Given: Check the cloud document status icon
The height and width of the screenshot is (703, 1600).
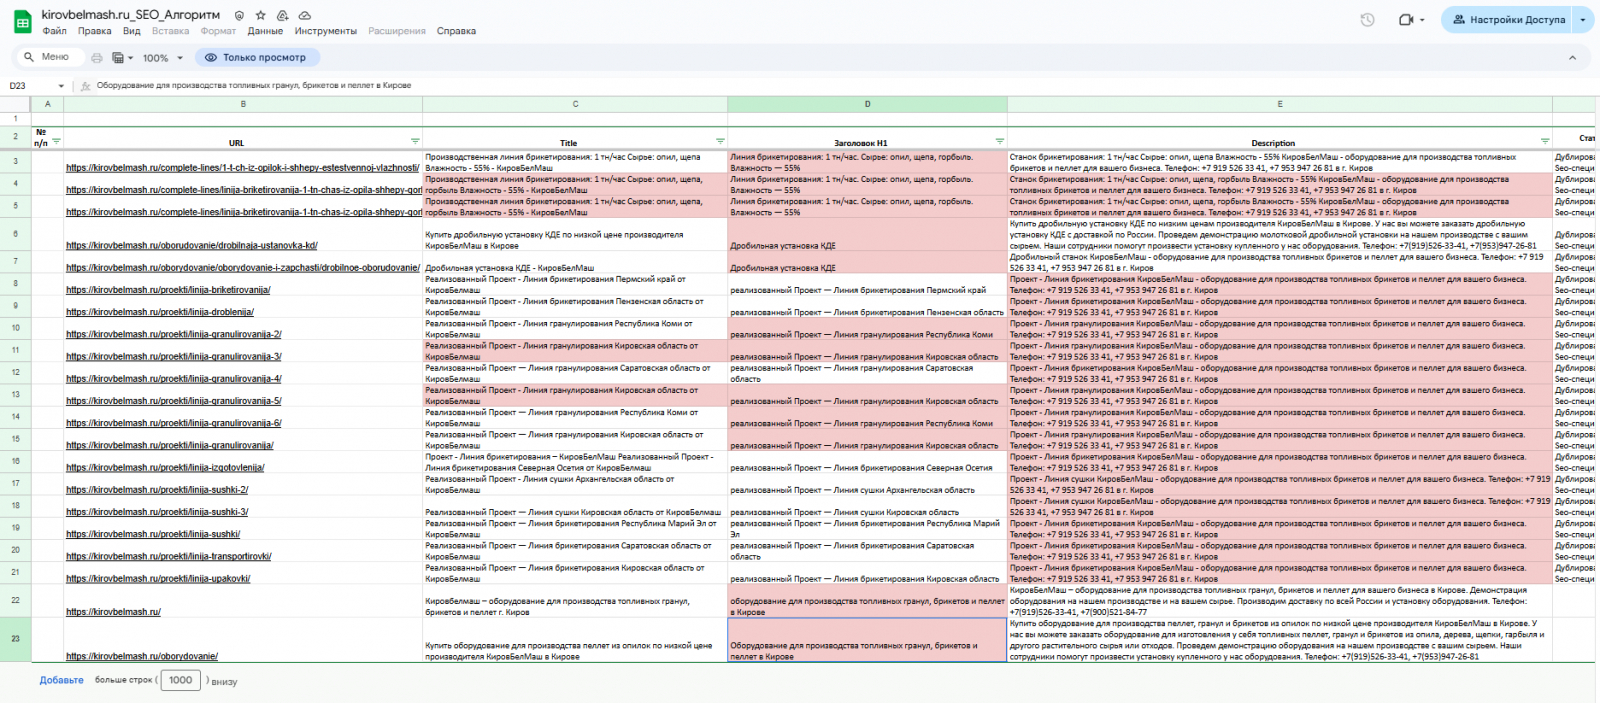Looking at the screenshot, I should click(x=305, y=16).
